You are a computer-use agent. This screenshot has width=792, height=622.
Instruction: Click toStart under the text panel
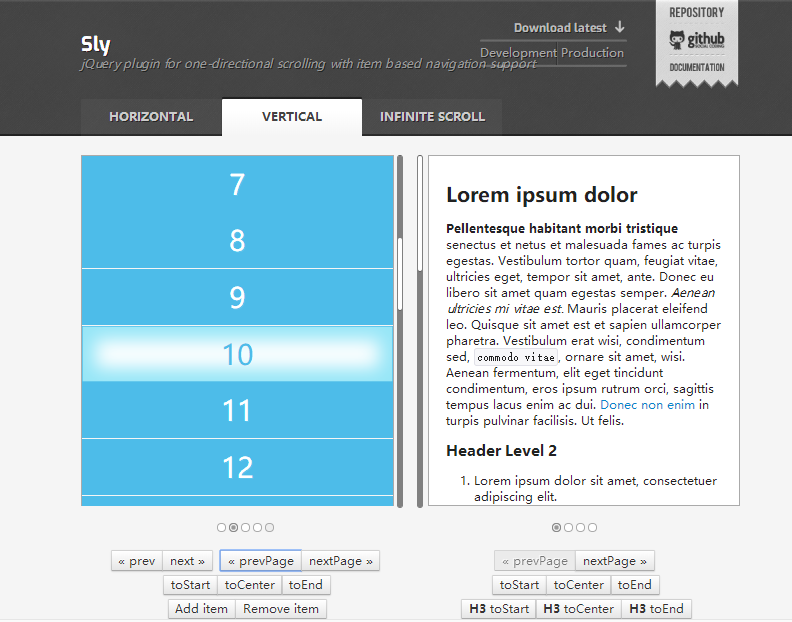(519, 585)
